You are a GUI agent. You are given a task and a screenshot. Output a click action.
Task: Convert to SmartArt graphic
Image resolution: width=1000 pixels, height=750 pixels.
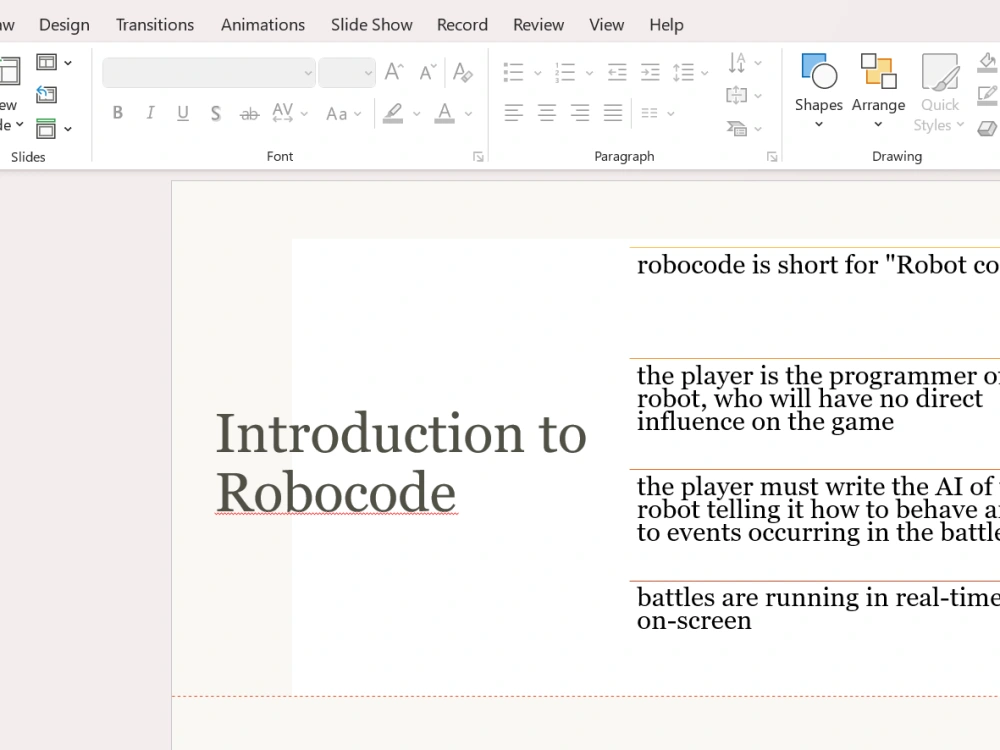pyautogui.click(x=744, y=129)
